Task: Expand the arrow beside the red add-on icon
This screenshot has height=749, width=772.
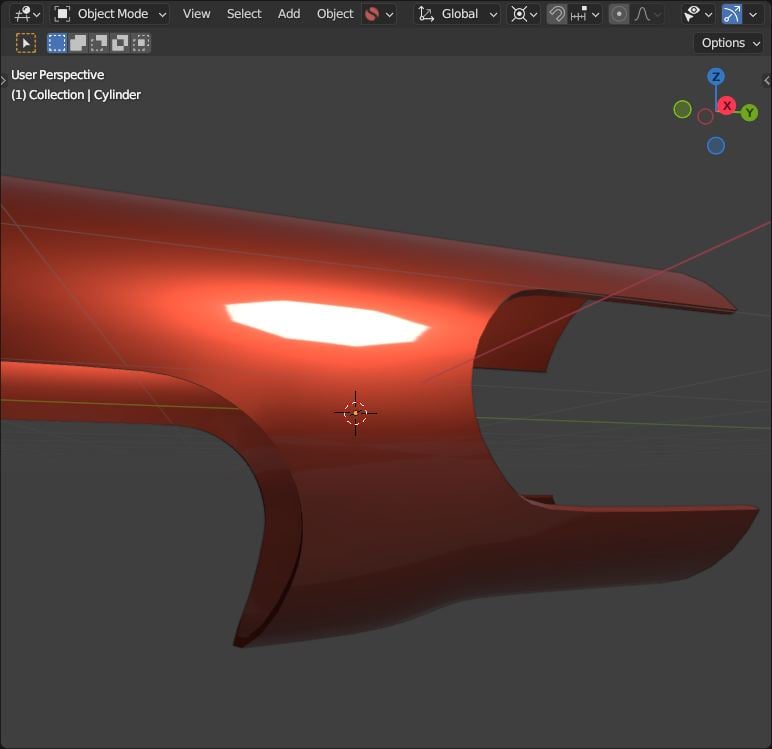Action: (x=389, y=14)
